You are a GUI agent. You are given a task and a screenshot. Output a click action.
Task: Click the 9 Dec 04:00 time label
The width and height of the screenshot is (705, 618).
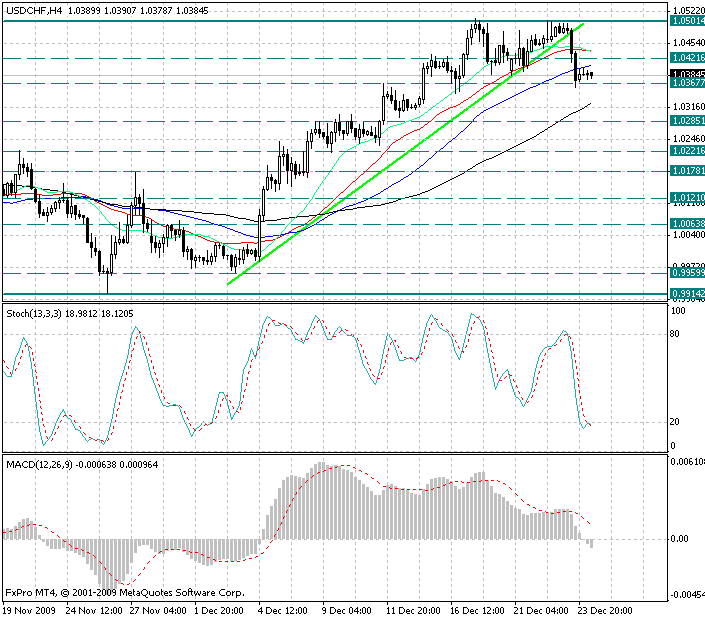pos(347,611)
